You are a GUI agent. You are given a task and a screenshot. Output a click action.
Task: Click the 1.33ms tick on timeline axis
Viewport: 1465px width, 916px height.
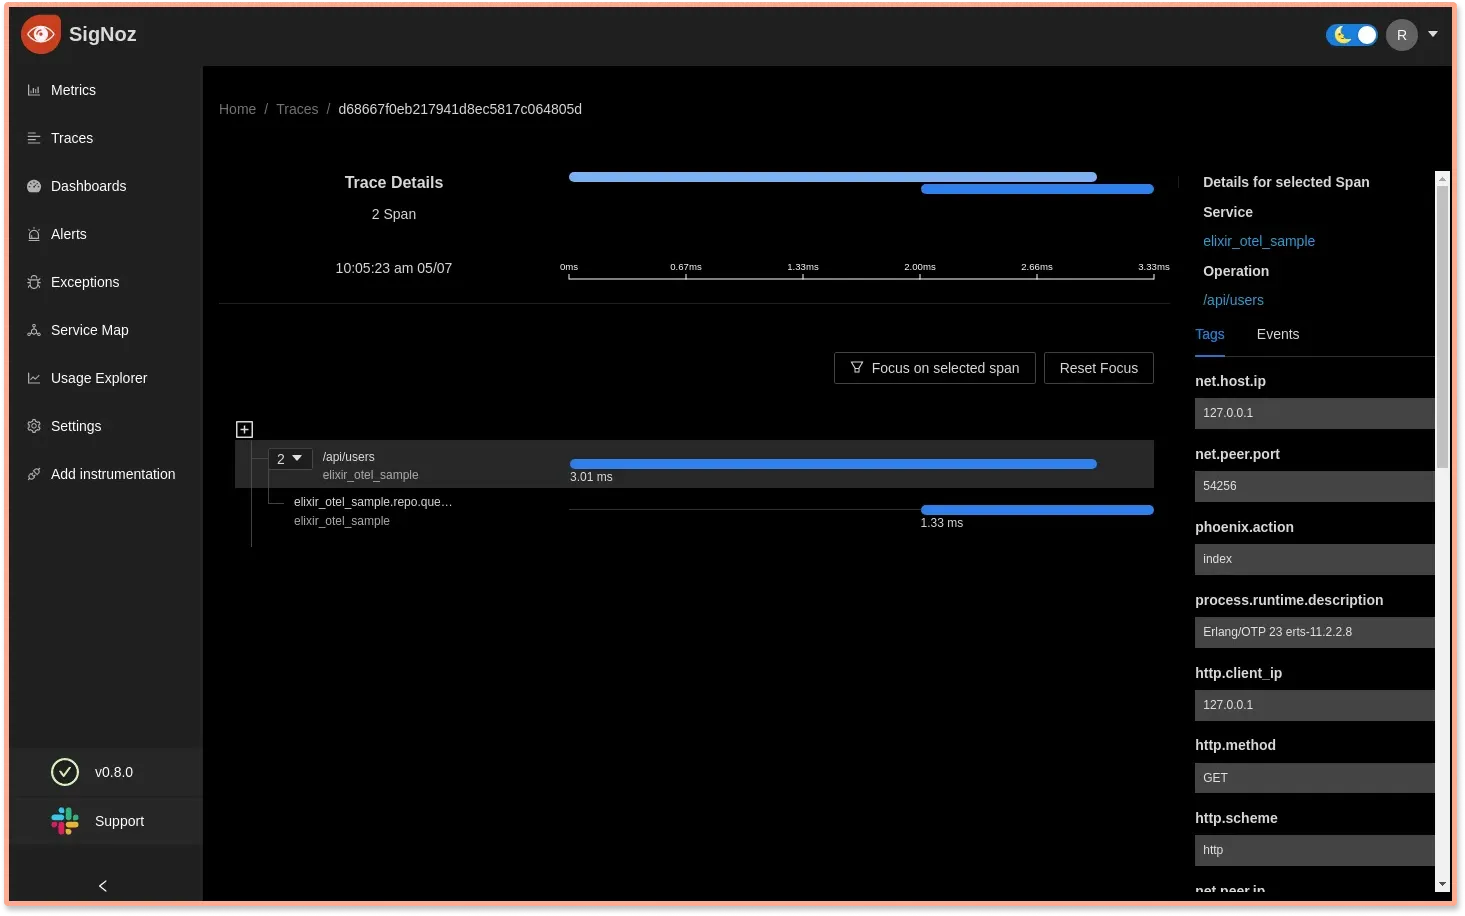click(x=803, y=268)
